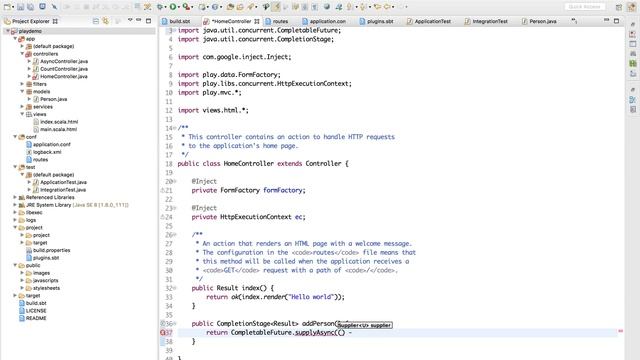The image size is (640, 360).
Task: Click the Search flashlight toolbar icon
Action: (250, 7)
